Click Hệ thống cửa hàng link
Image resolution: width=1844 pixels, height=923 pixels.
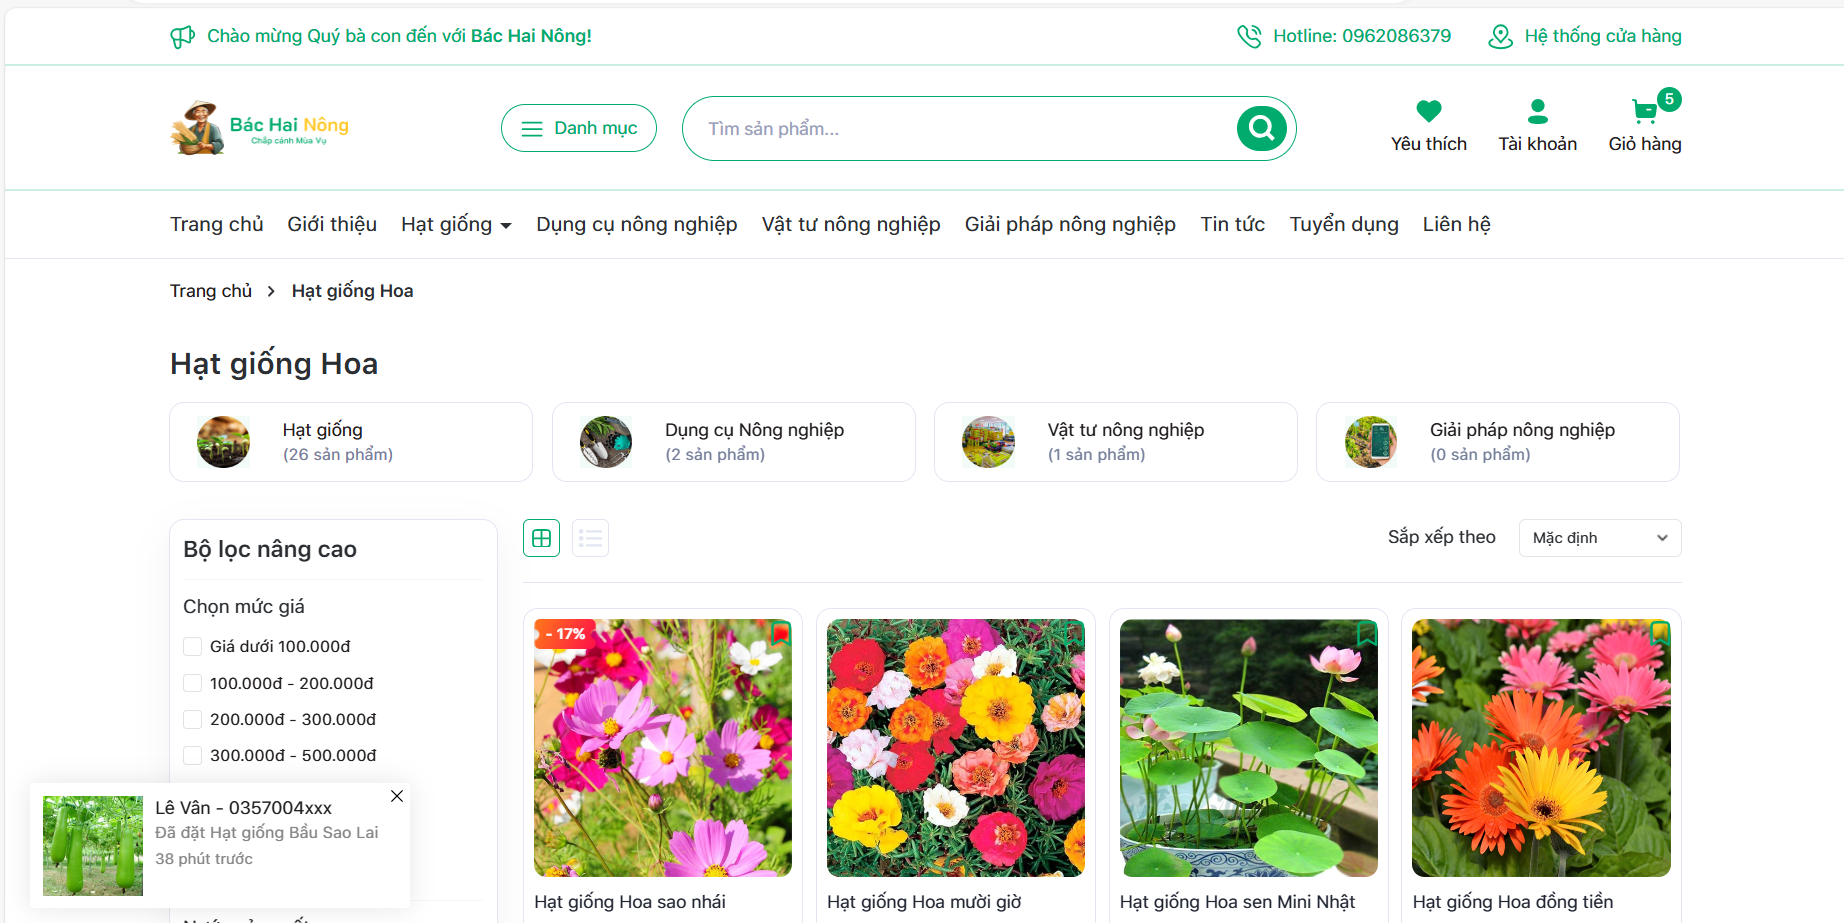pyautogui.click(x=1603, y=36)
